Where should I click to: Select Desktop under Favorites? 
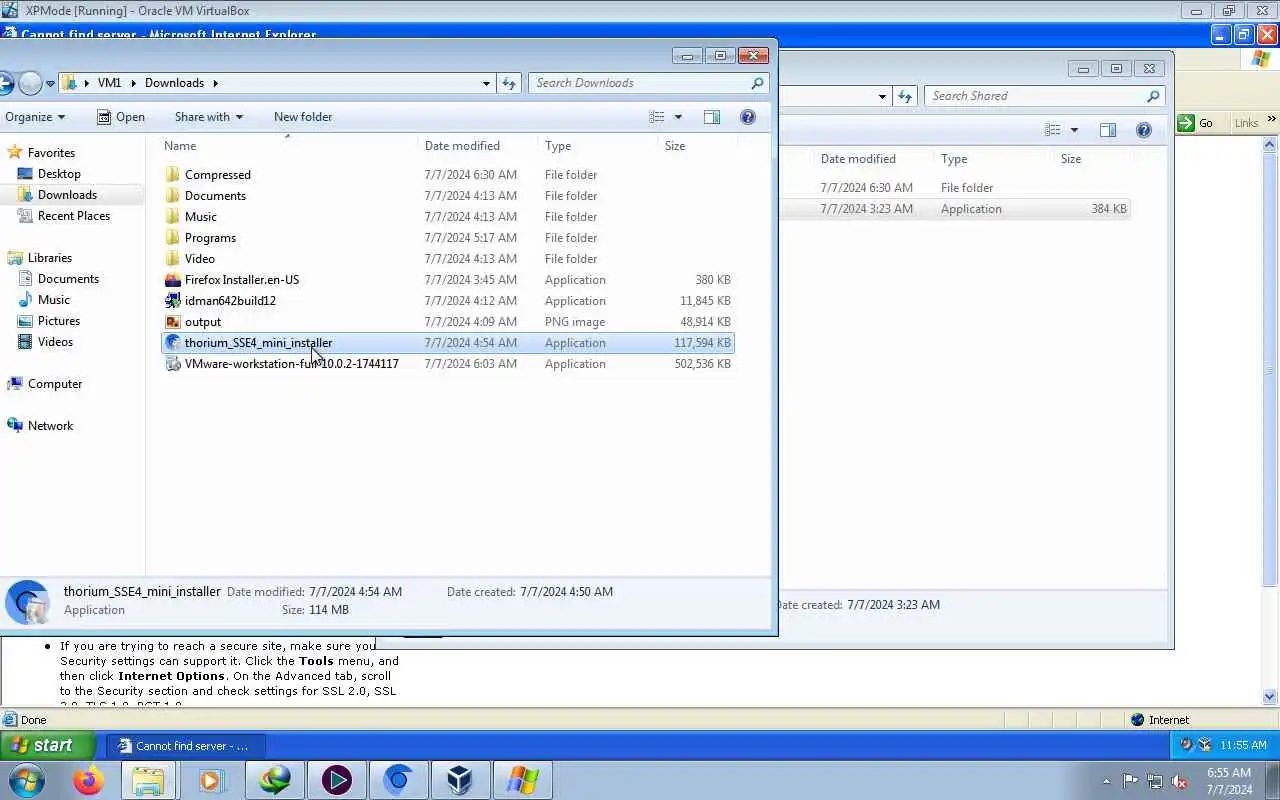click(59, 174)
